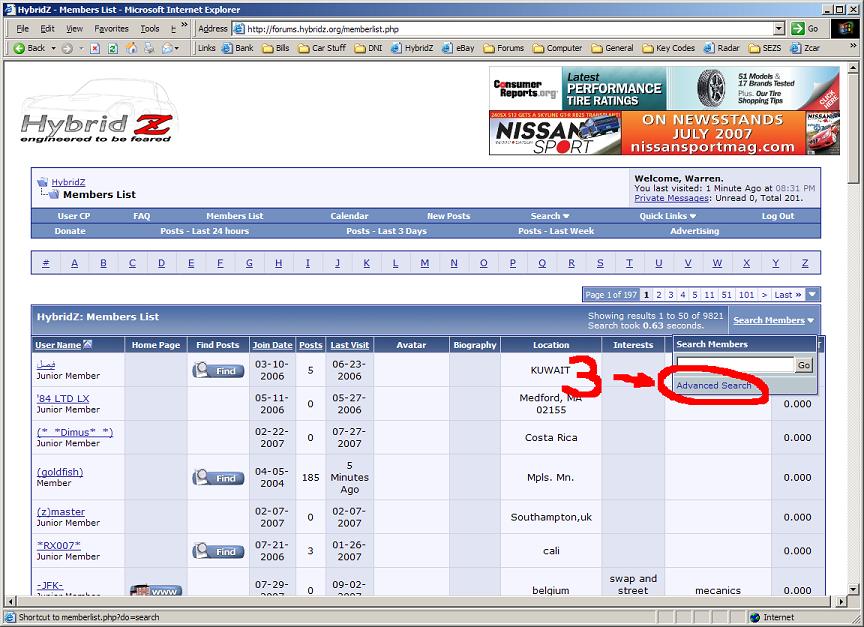
Task: Filter members list by letter M
Action: click(x=425, y=264)
